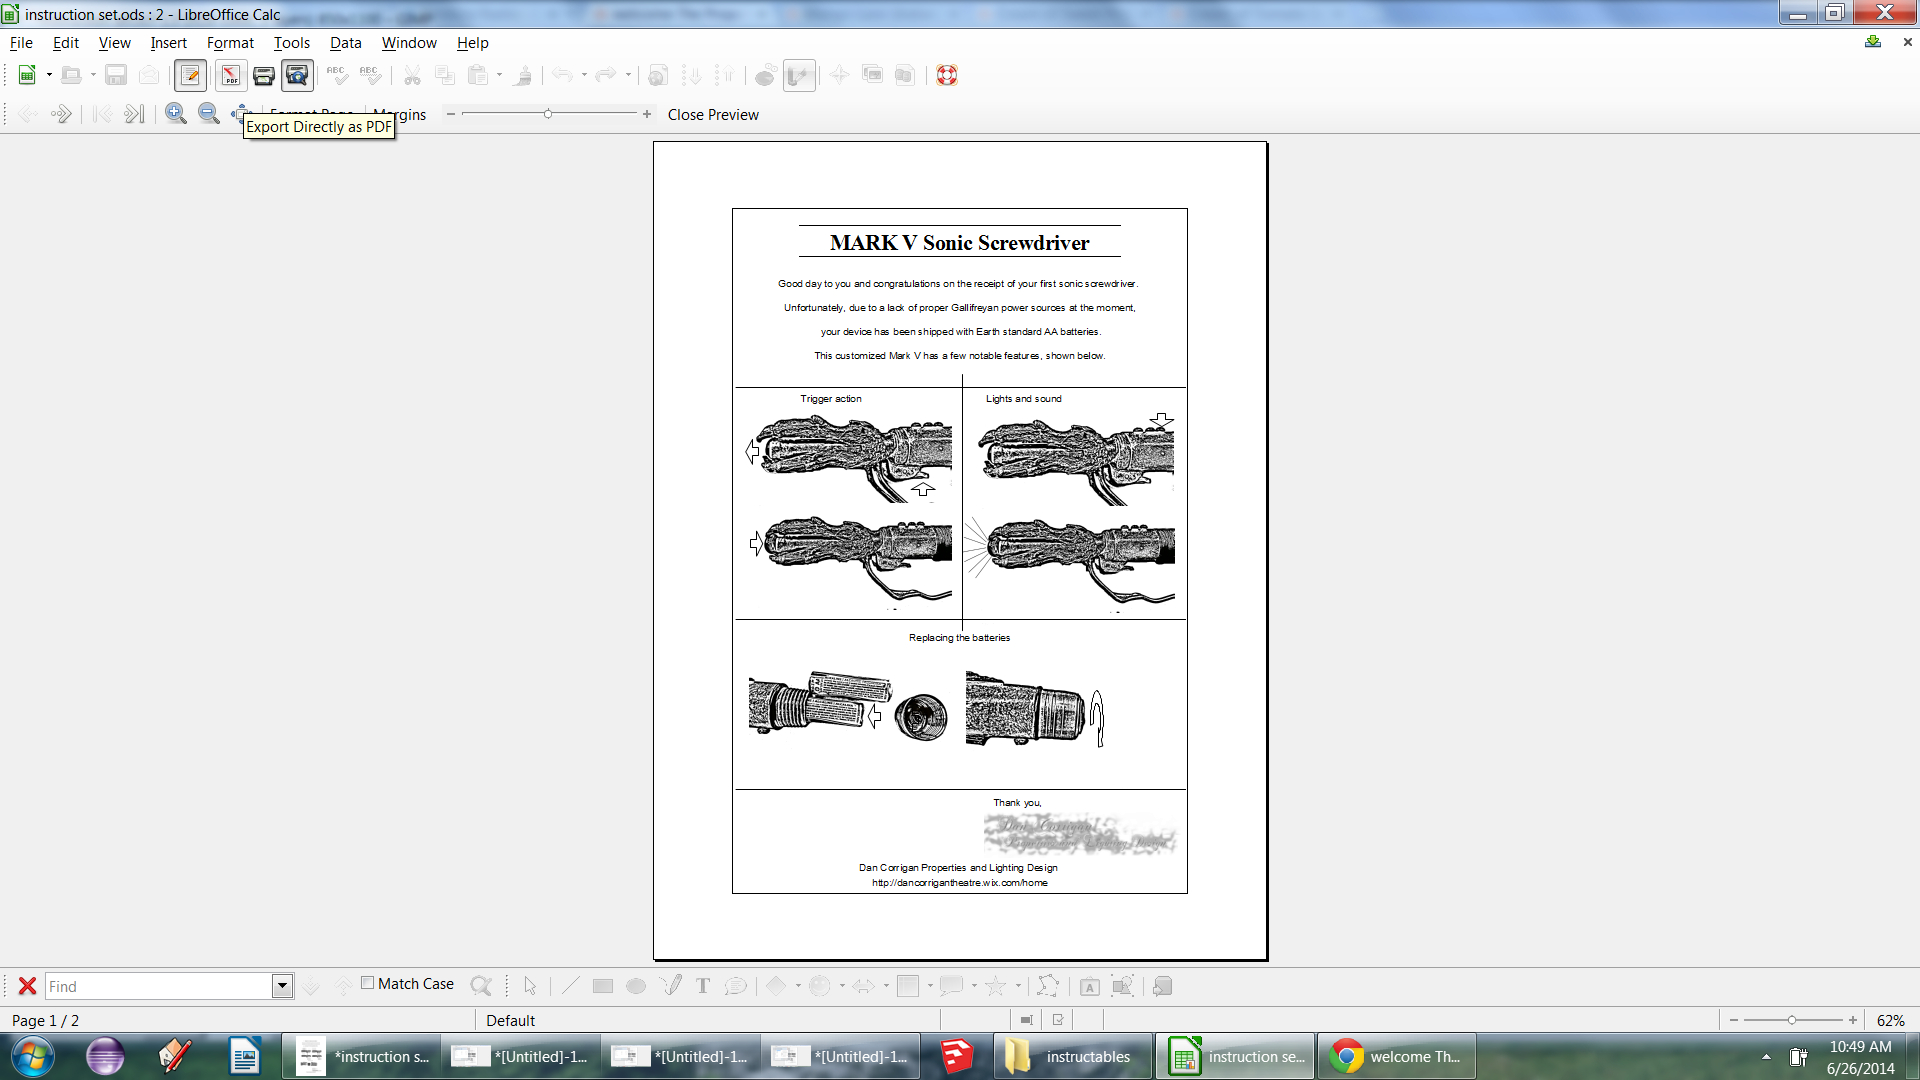Open the Format menu
This screenshot has width=1920, height=1080.
coord(230,43)
